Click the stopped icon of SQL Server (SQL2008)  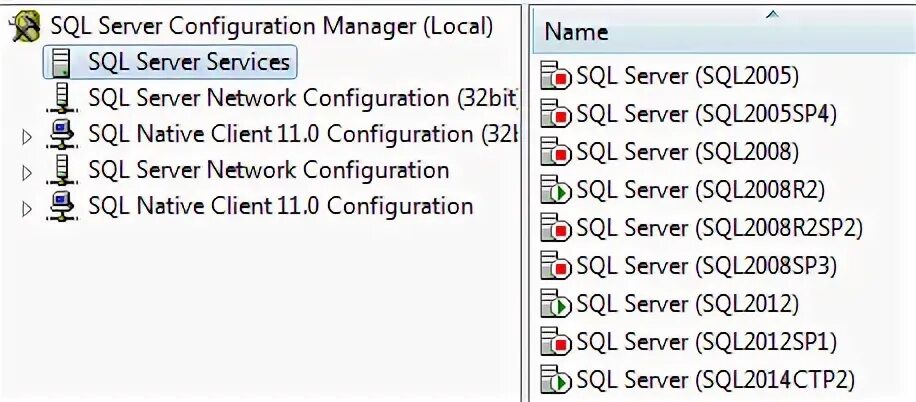555,152
